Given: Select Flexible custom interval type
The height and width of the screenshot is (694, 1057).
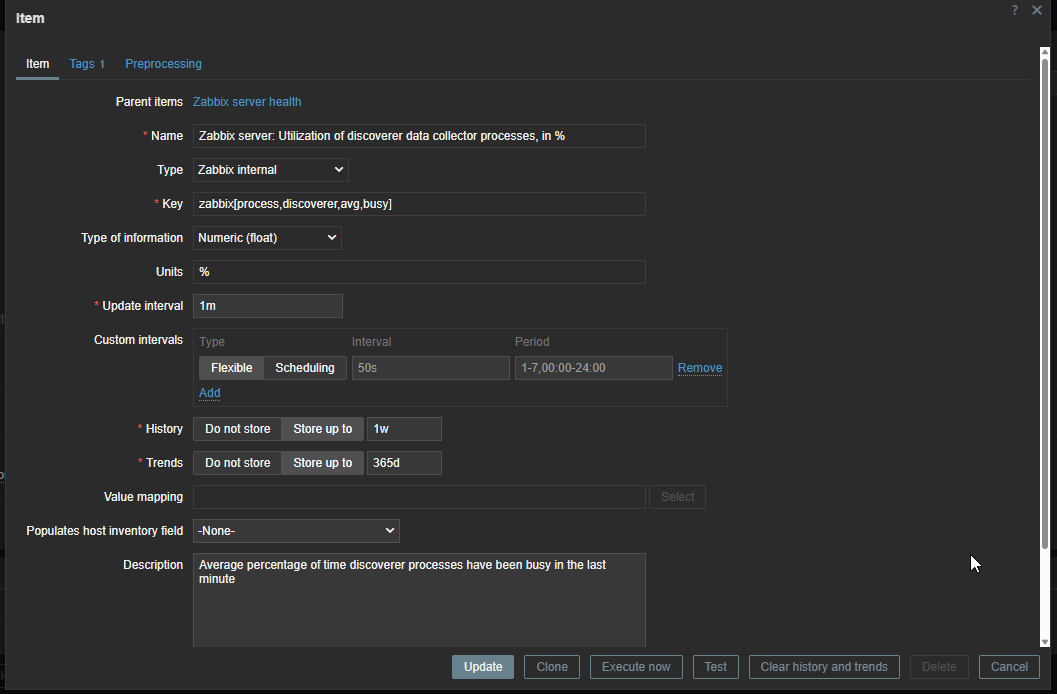Looking at the screenshot, I should pyautogui.click(x=231, y=368).
